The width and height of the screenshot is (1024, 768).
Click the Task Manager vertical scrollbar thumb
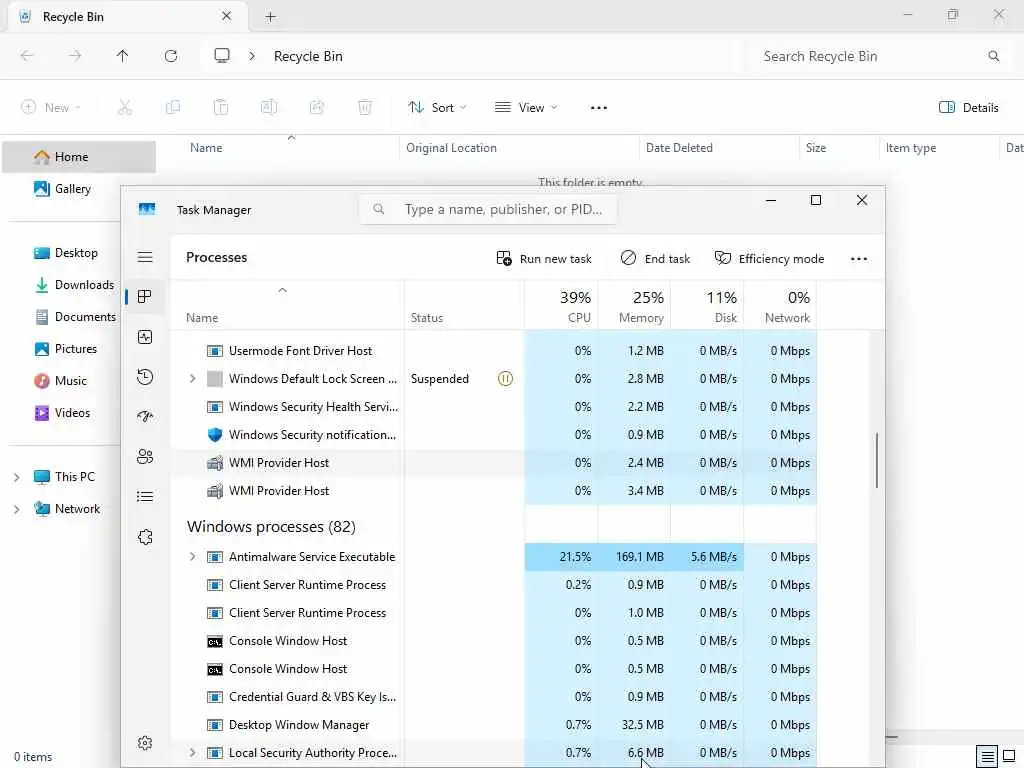876,460
